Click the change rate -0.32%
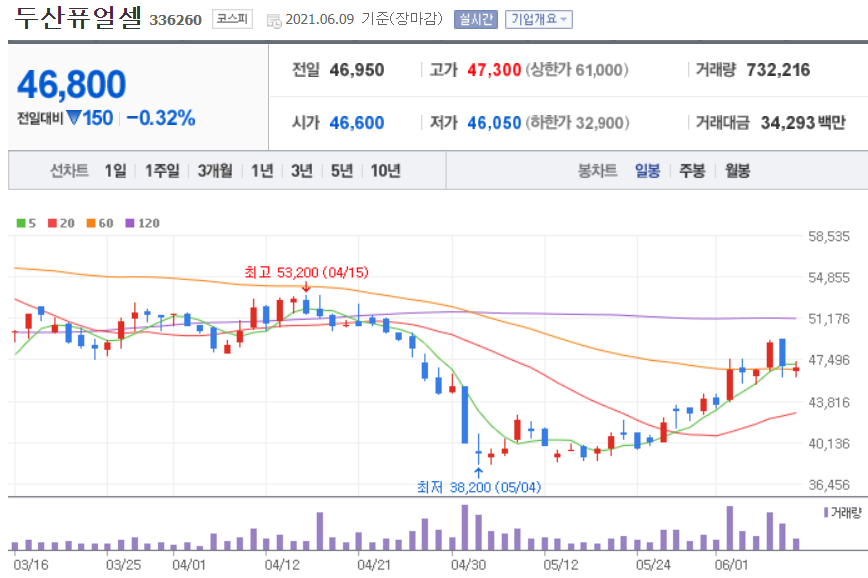 (161, 118)
